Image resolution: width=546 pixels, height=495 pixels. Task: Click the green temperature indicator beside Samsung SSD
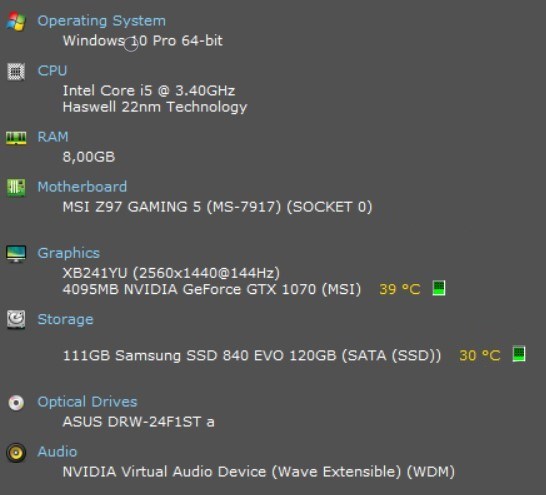(x=519, y=354)
